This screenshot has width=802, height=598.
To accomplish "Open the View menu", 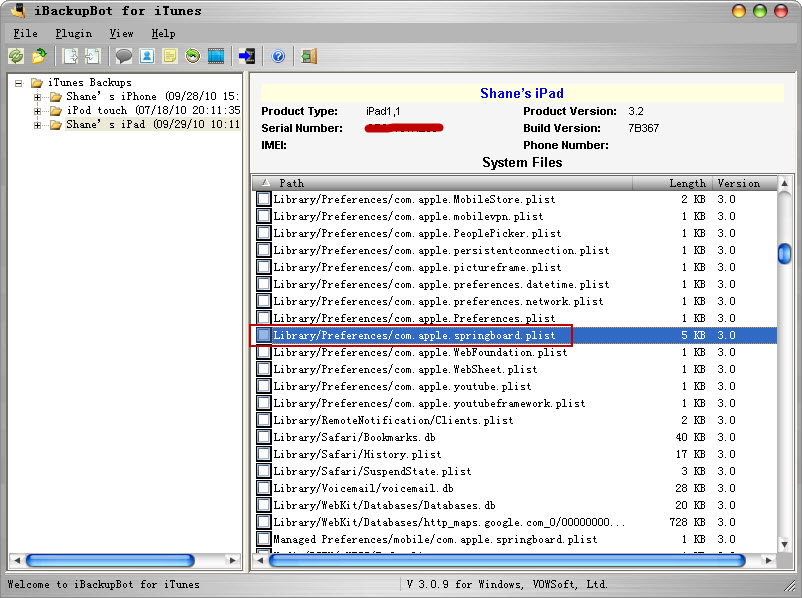I will click(x=121, y=34).
